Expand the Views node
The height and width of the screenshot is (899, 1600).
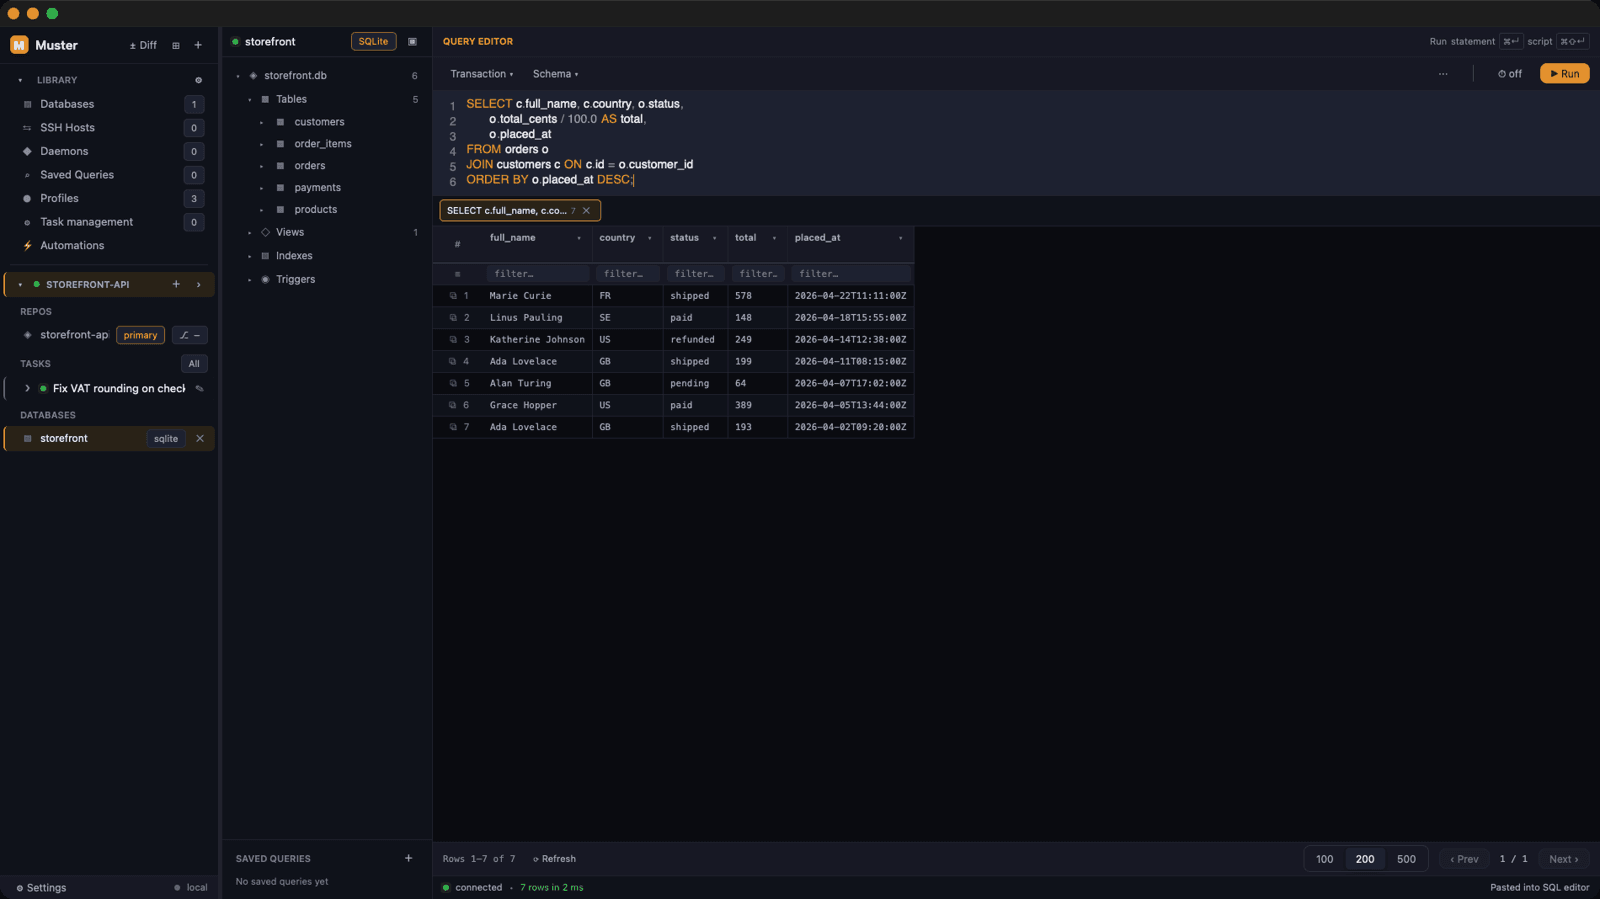[x=250, y=232]
